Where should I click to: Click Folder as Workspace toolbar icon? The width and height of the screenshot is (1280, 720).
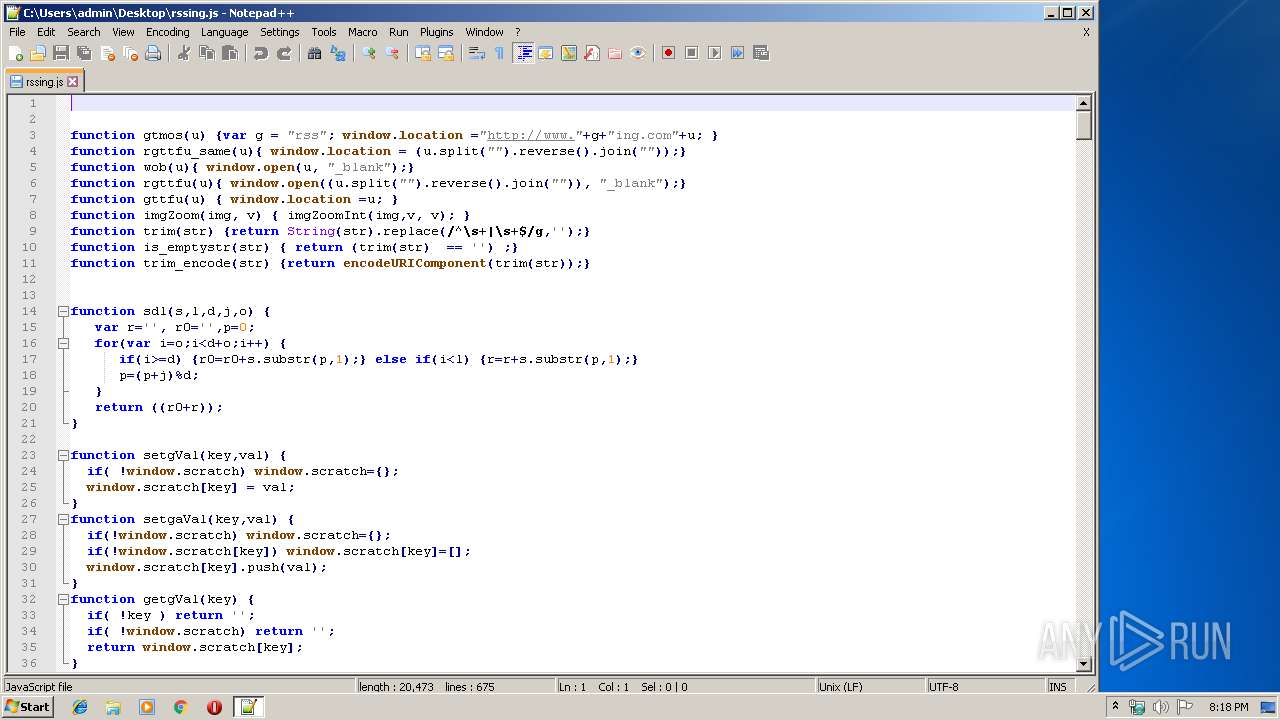point(615,53)
